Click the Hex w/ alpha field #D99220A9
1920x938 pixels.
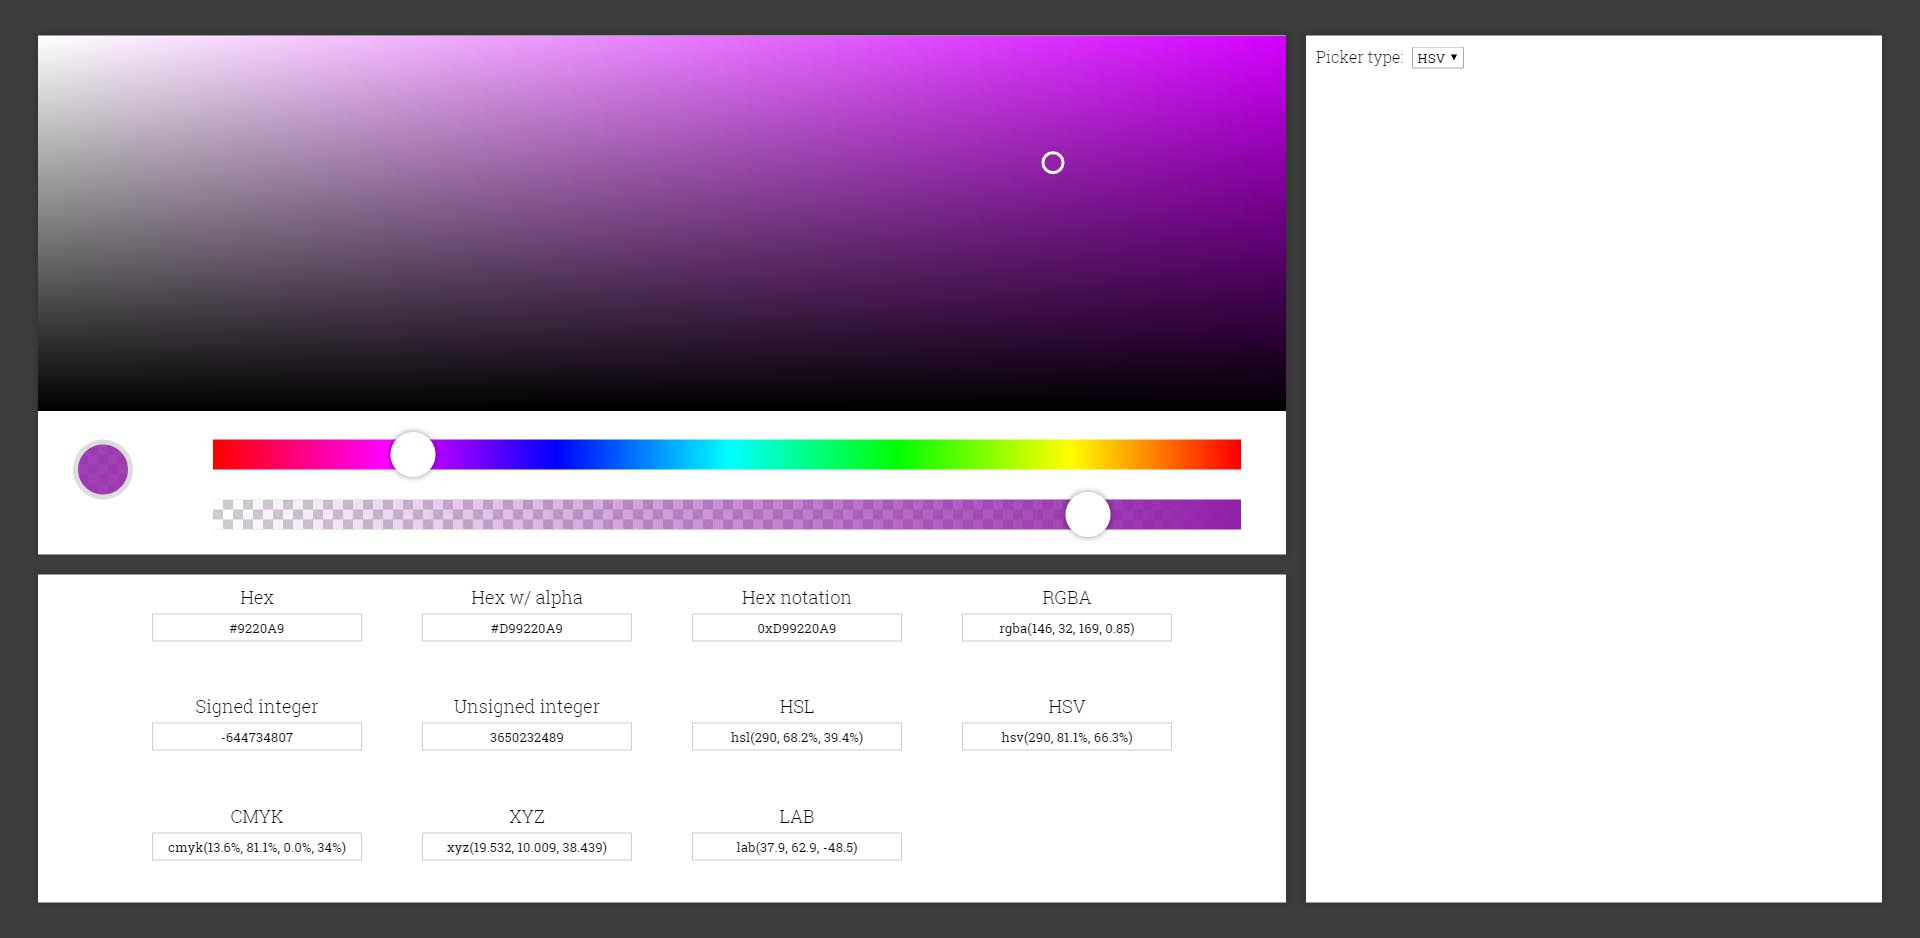[527, 628]
